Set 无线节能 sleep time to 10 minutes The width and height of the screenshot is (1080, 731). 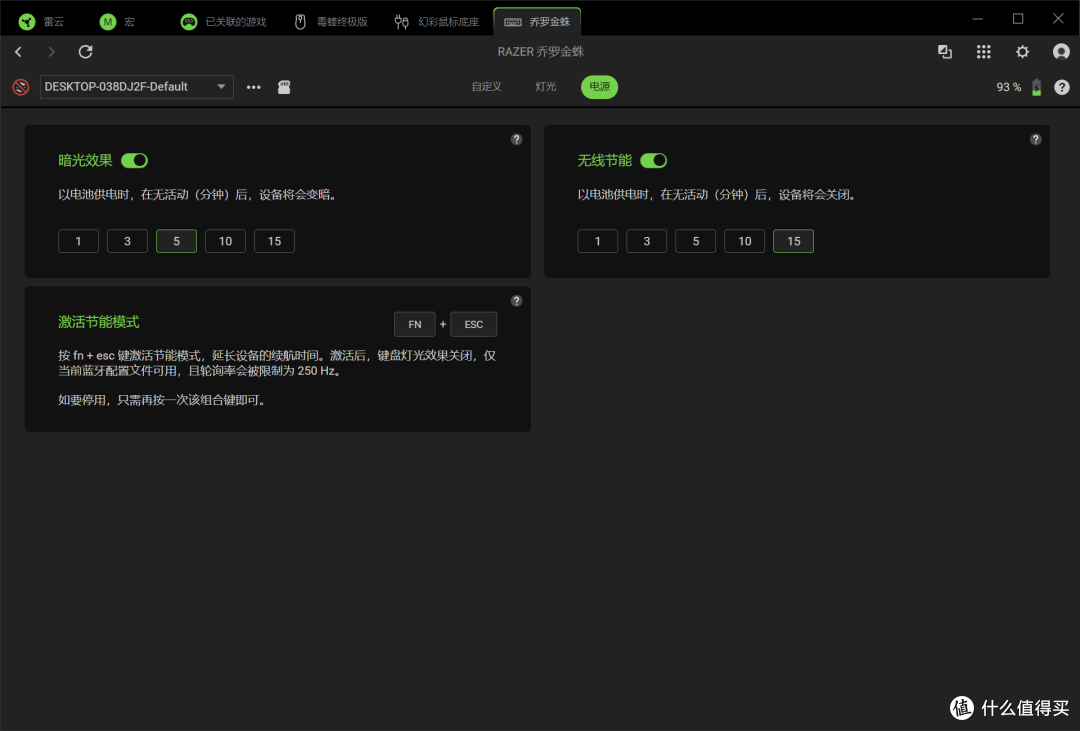tap(745, 241)
